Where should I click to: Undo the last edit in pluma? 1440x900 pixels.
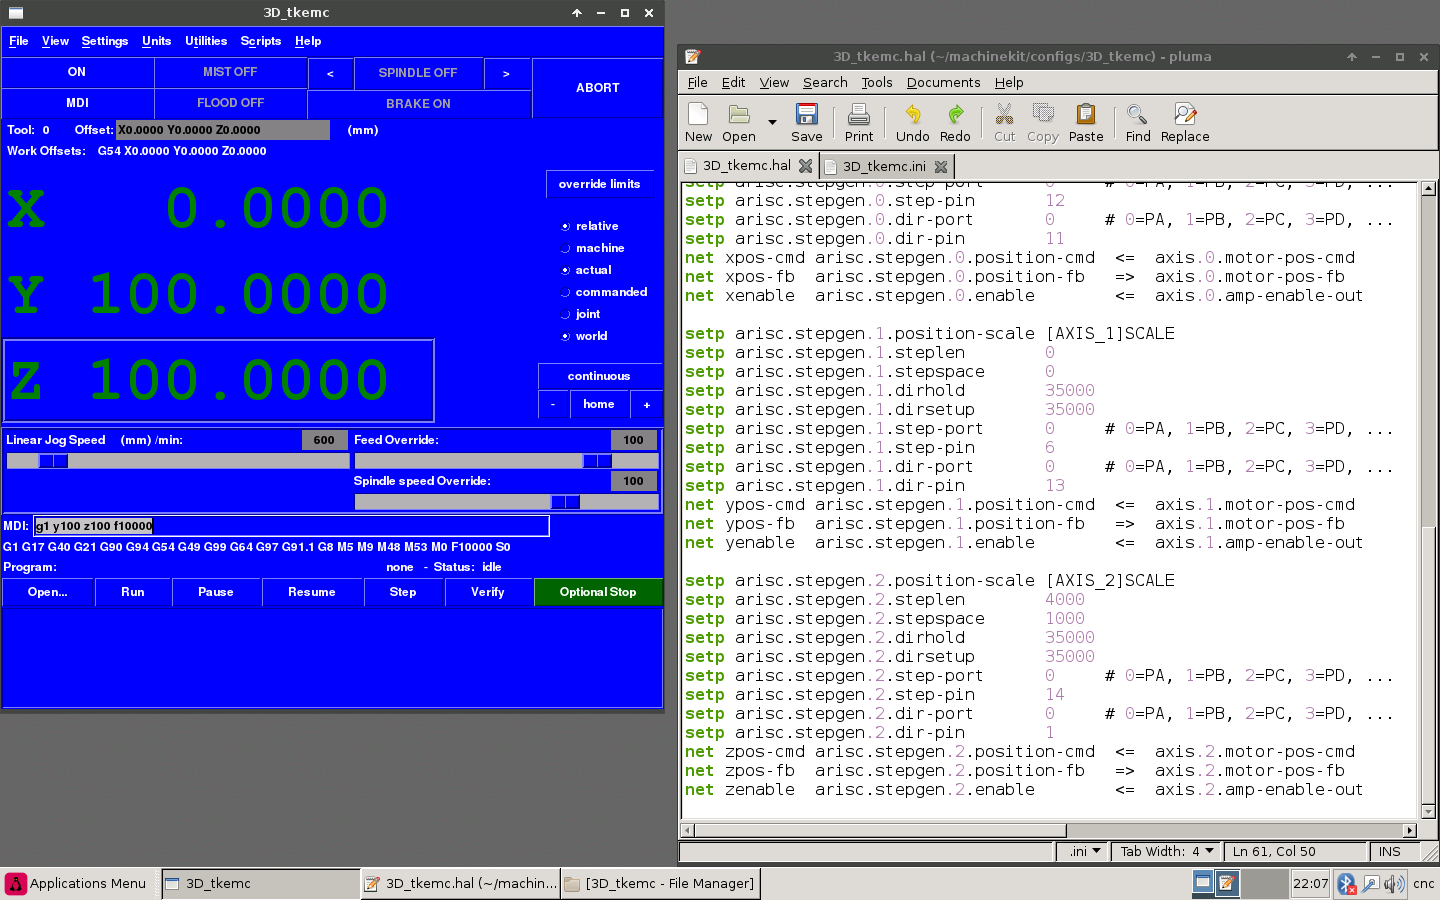coord(912,123)
